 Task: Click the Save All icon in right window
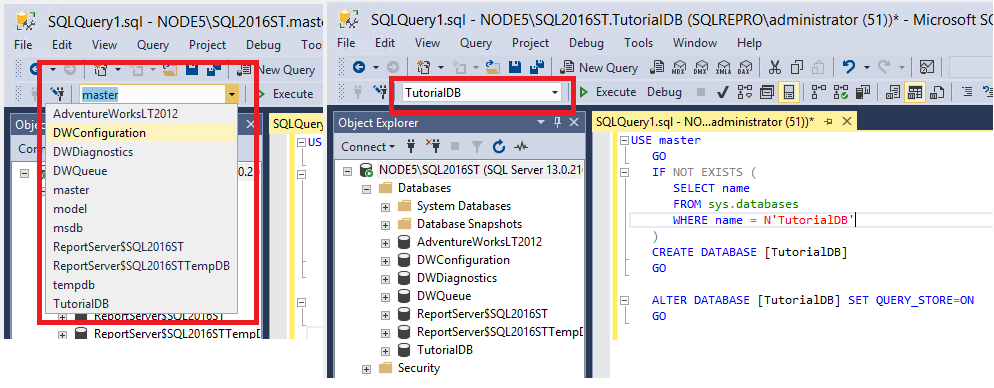(x=538, y=67)
